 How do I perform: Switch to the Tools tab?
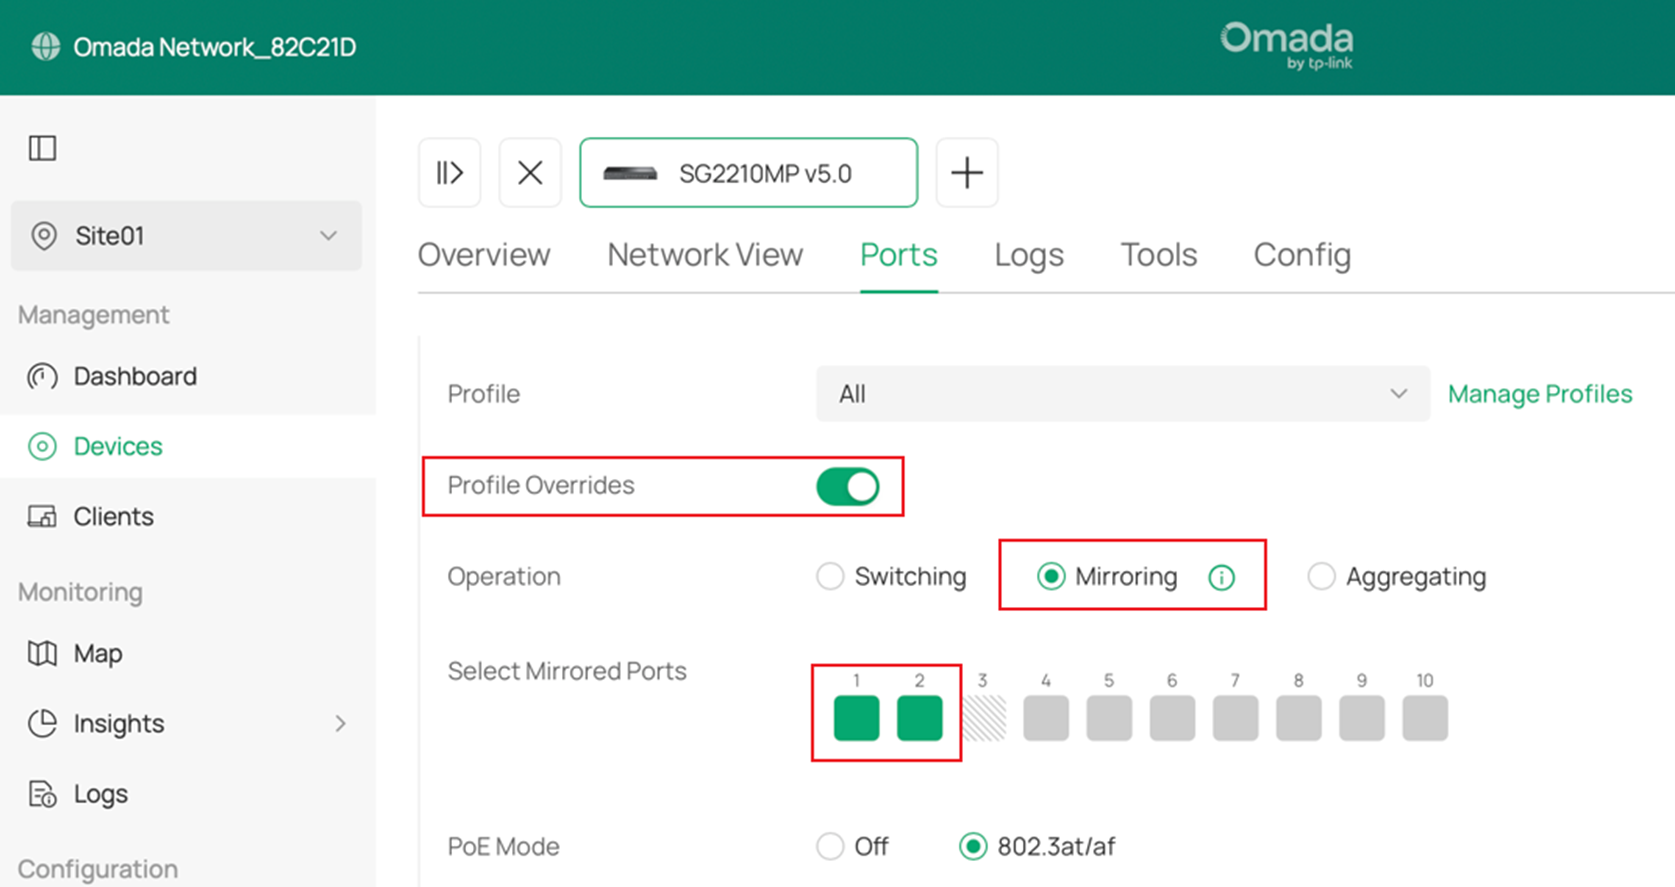[x=1159, y=255]
